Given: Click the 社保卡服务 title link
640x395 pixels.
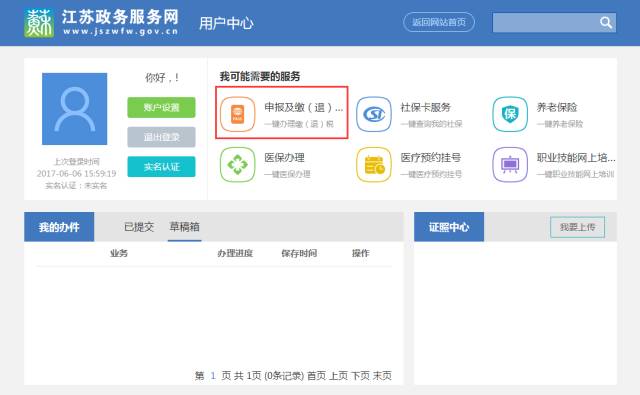Looking at the screenshot, I should (x=425, y=107).
